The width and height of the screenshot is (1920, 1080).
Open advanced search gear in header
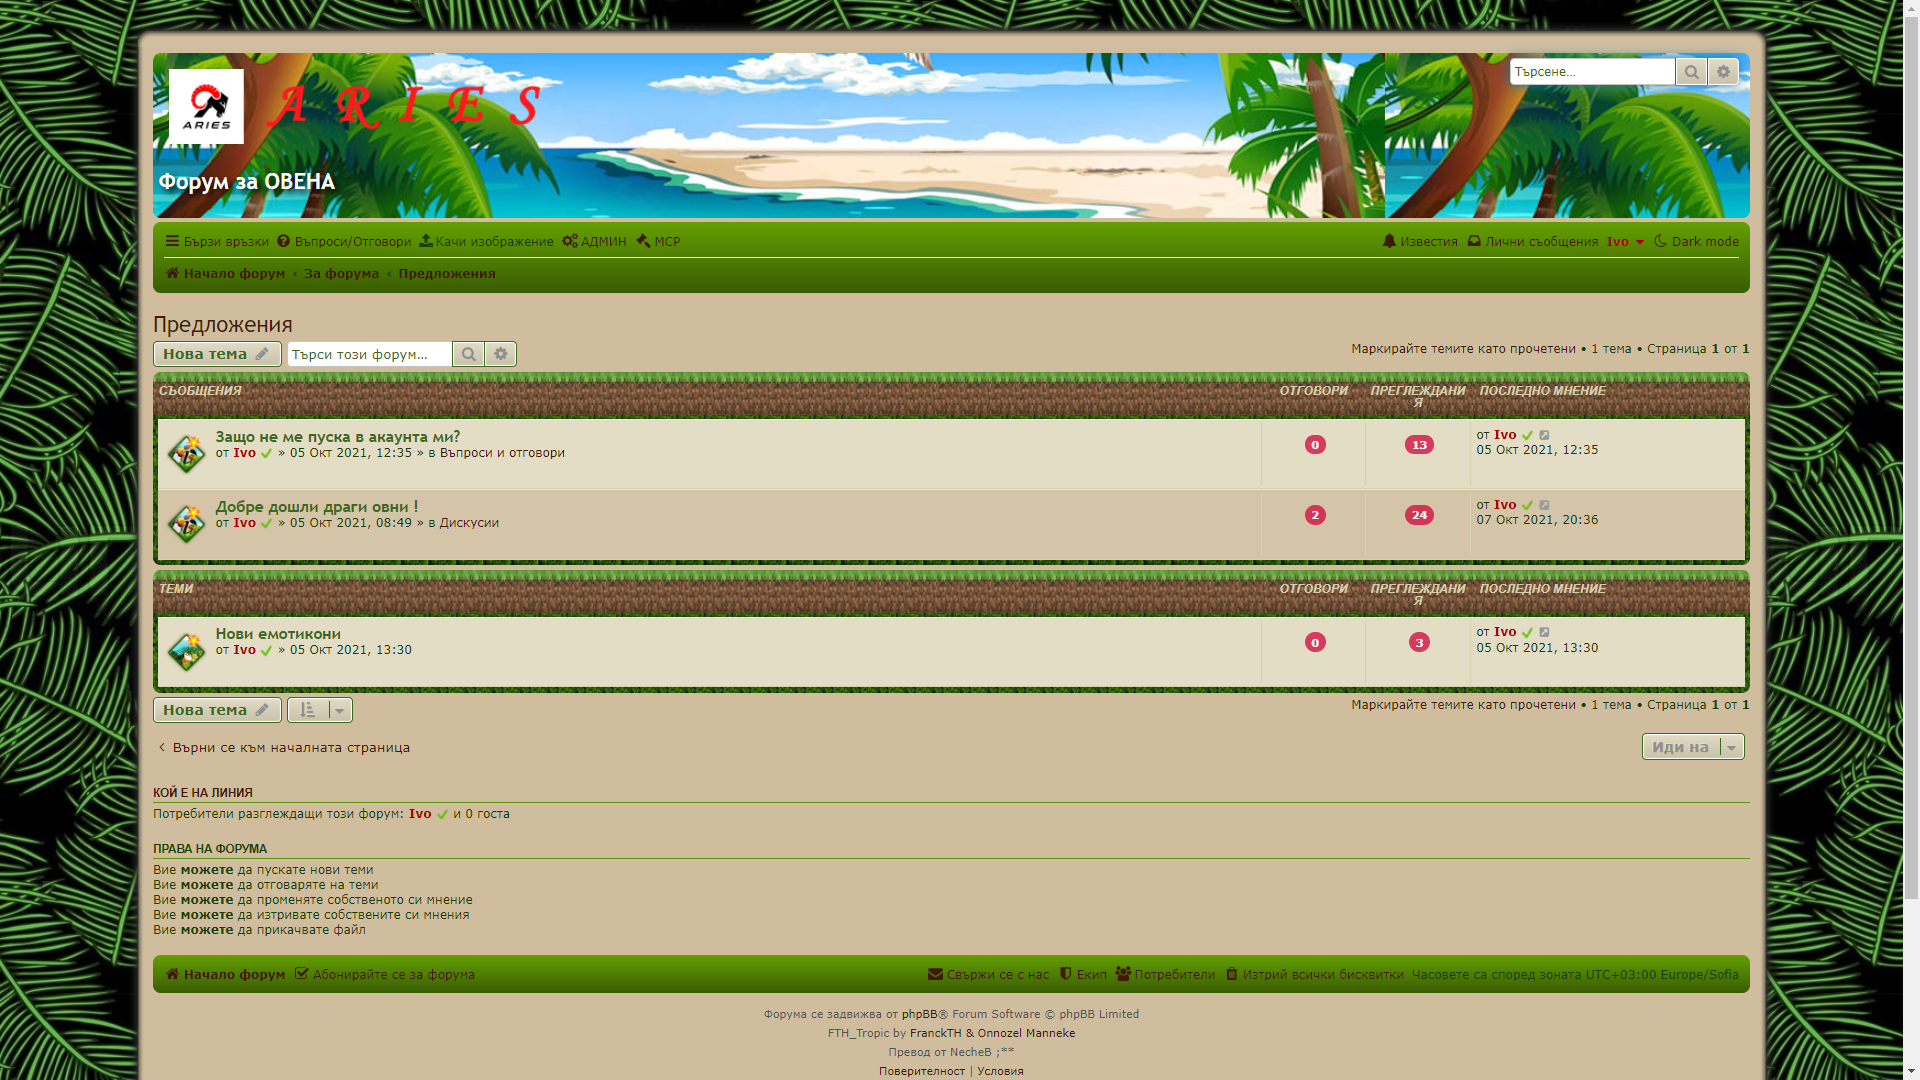point(1723,72)
